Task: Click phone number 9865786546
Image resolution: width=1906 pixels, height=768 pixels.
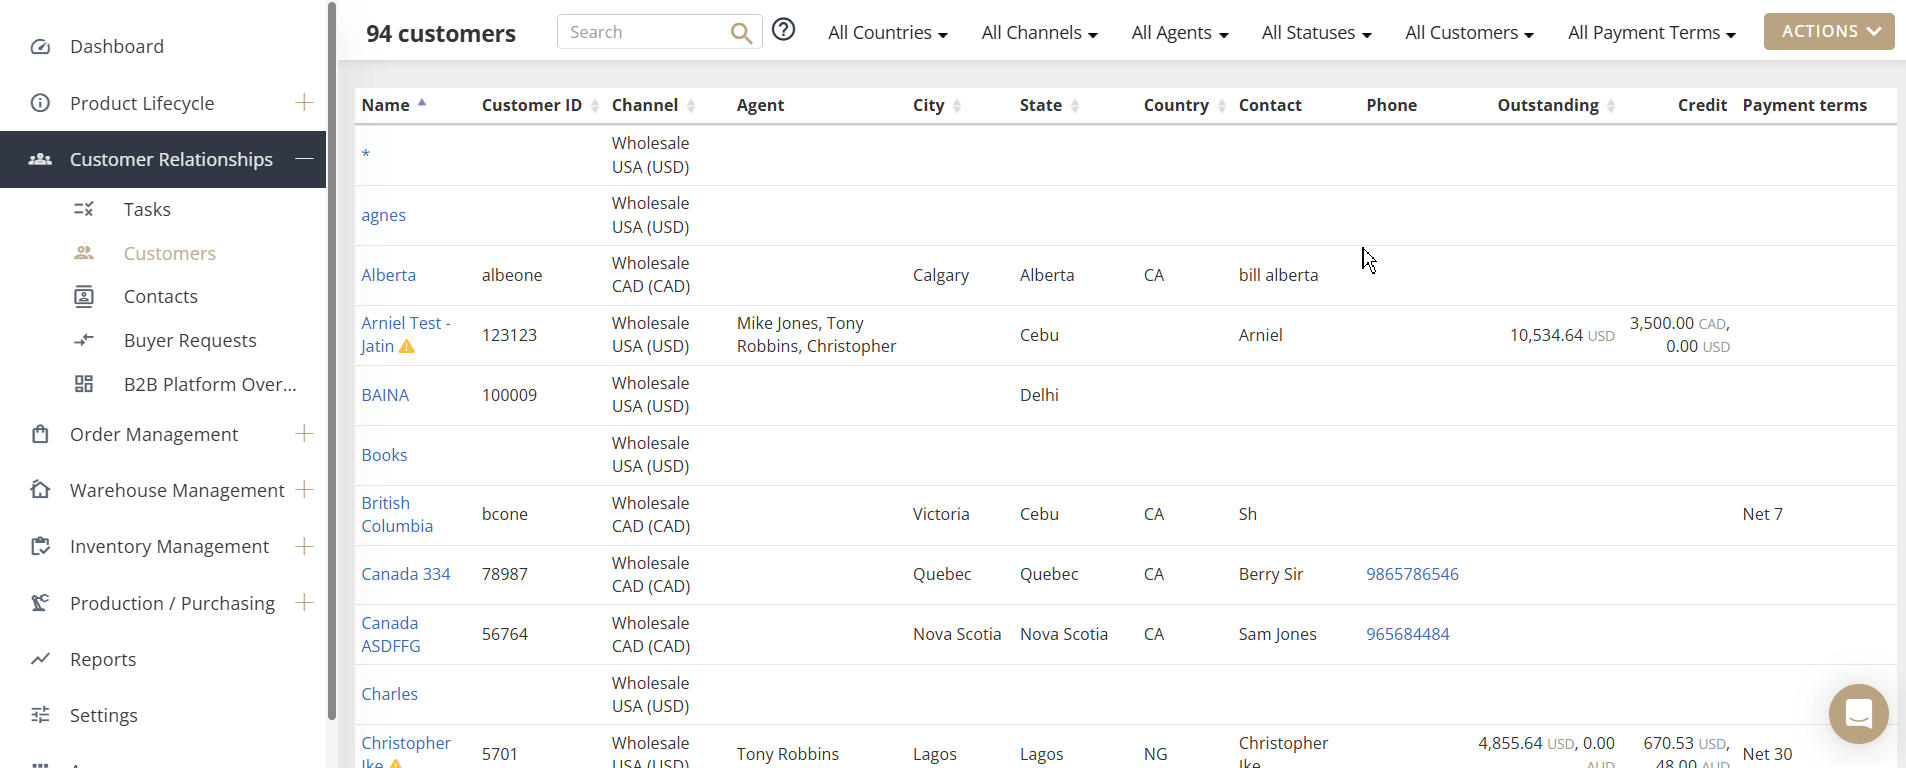Action: point(1412,574)
